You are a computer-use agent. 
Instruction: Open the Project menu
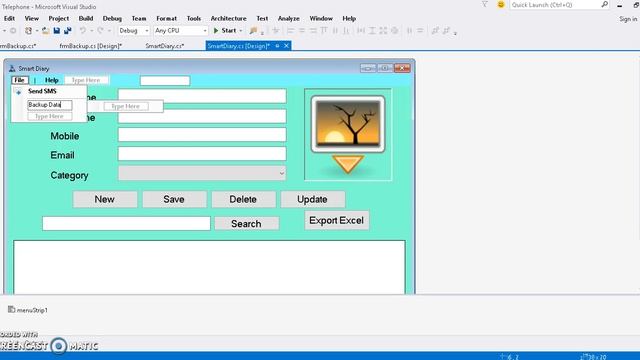coord(58,18)
